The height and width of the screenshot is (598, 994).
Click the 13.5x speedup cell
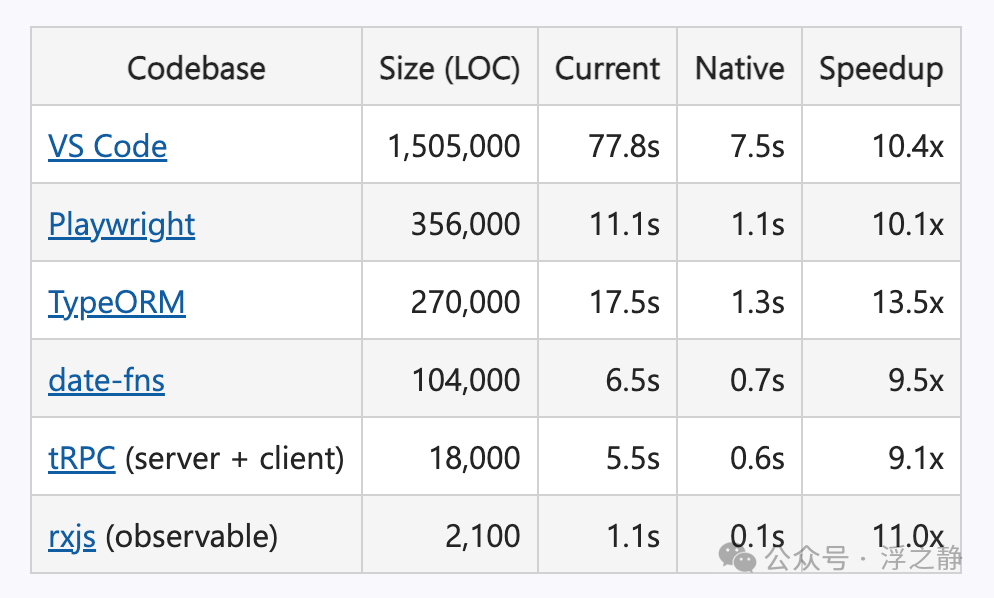(x=881, y=301)
